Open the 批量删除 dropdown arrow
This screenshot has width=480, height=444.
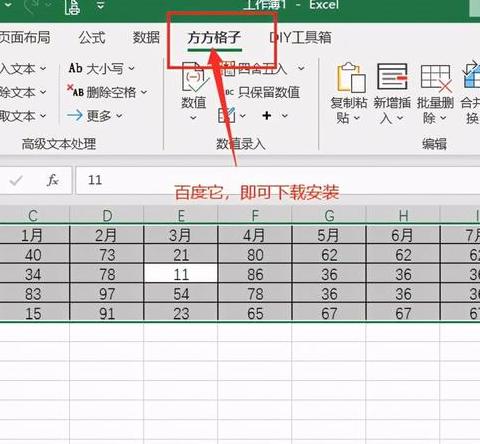point(443,118)
